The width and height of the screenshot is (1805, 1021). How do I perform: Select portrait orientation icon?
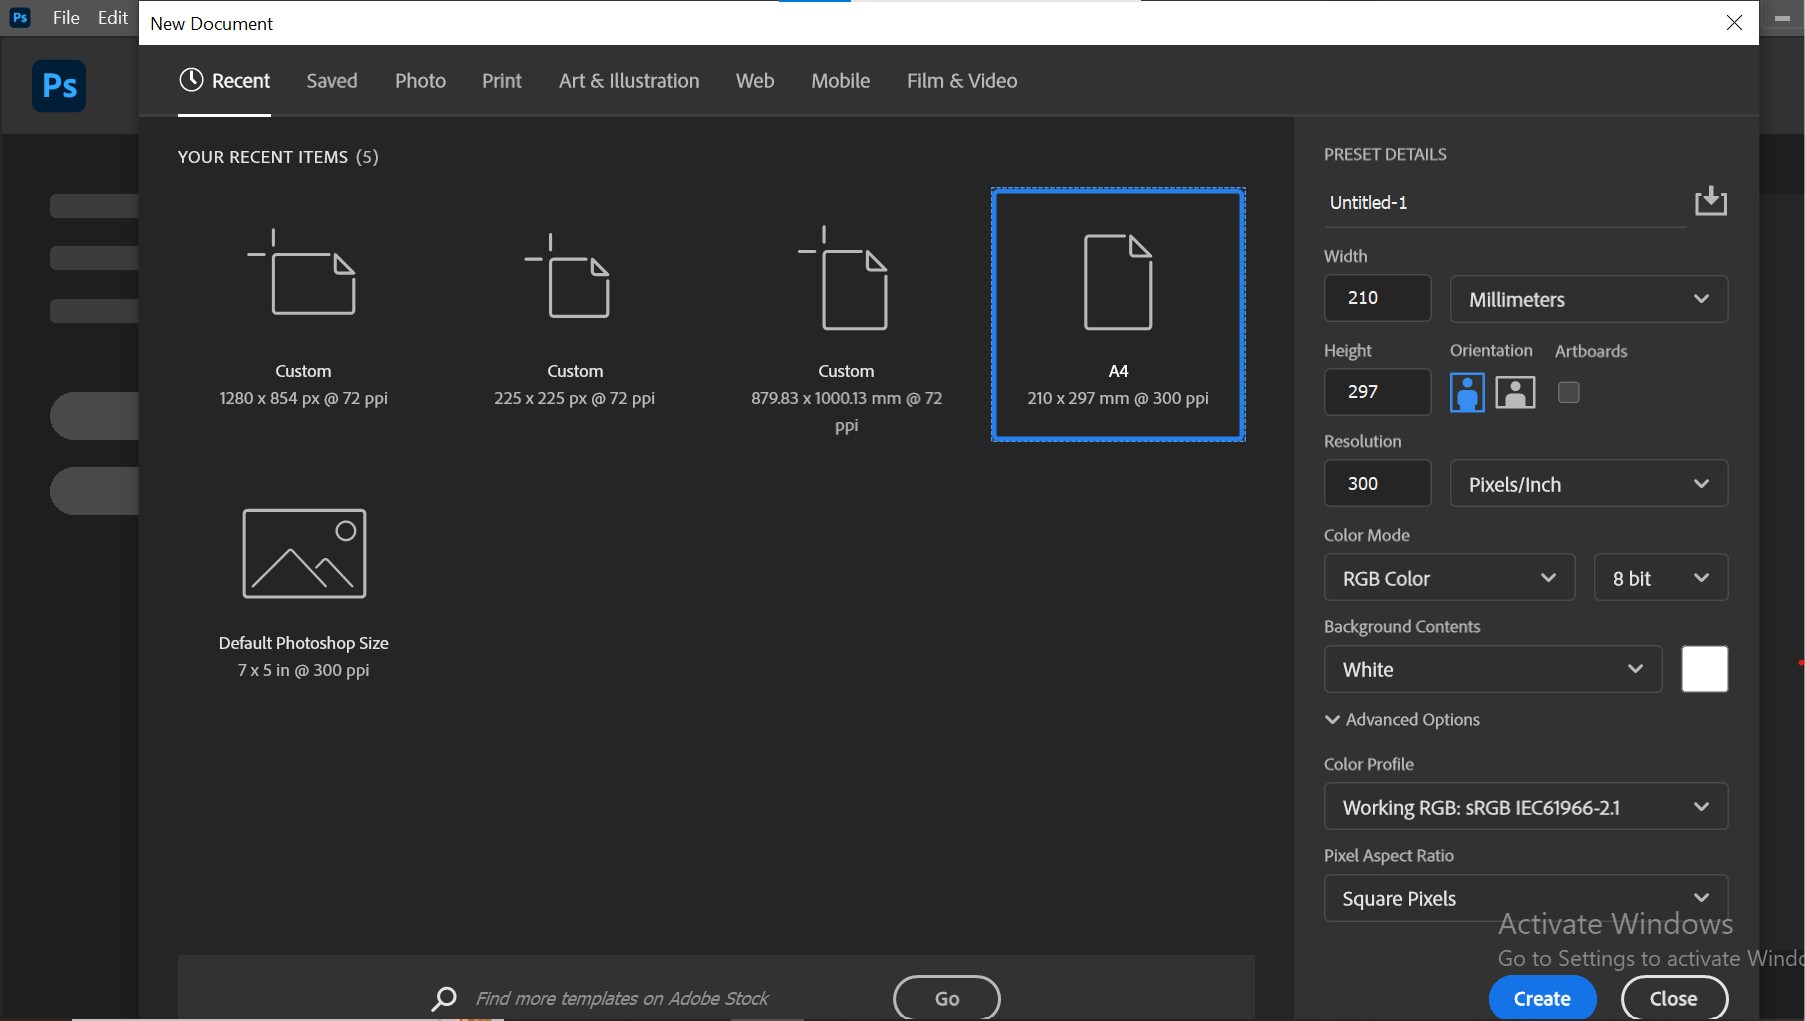1467,392
